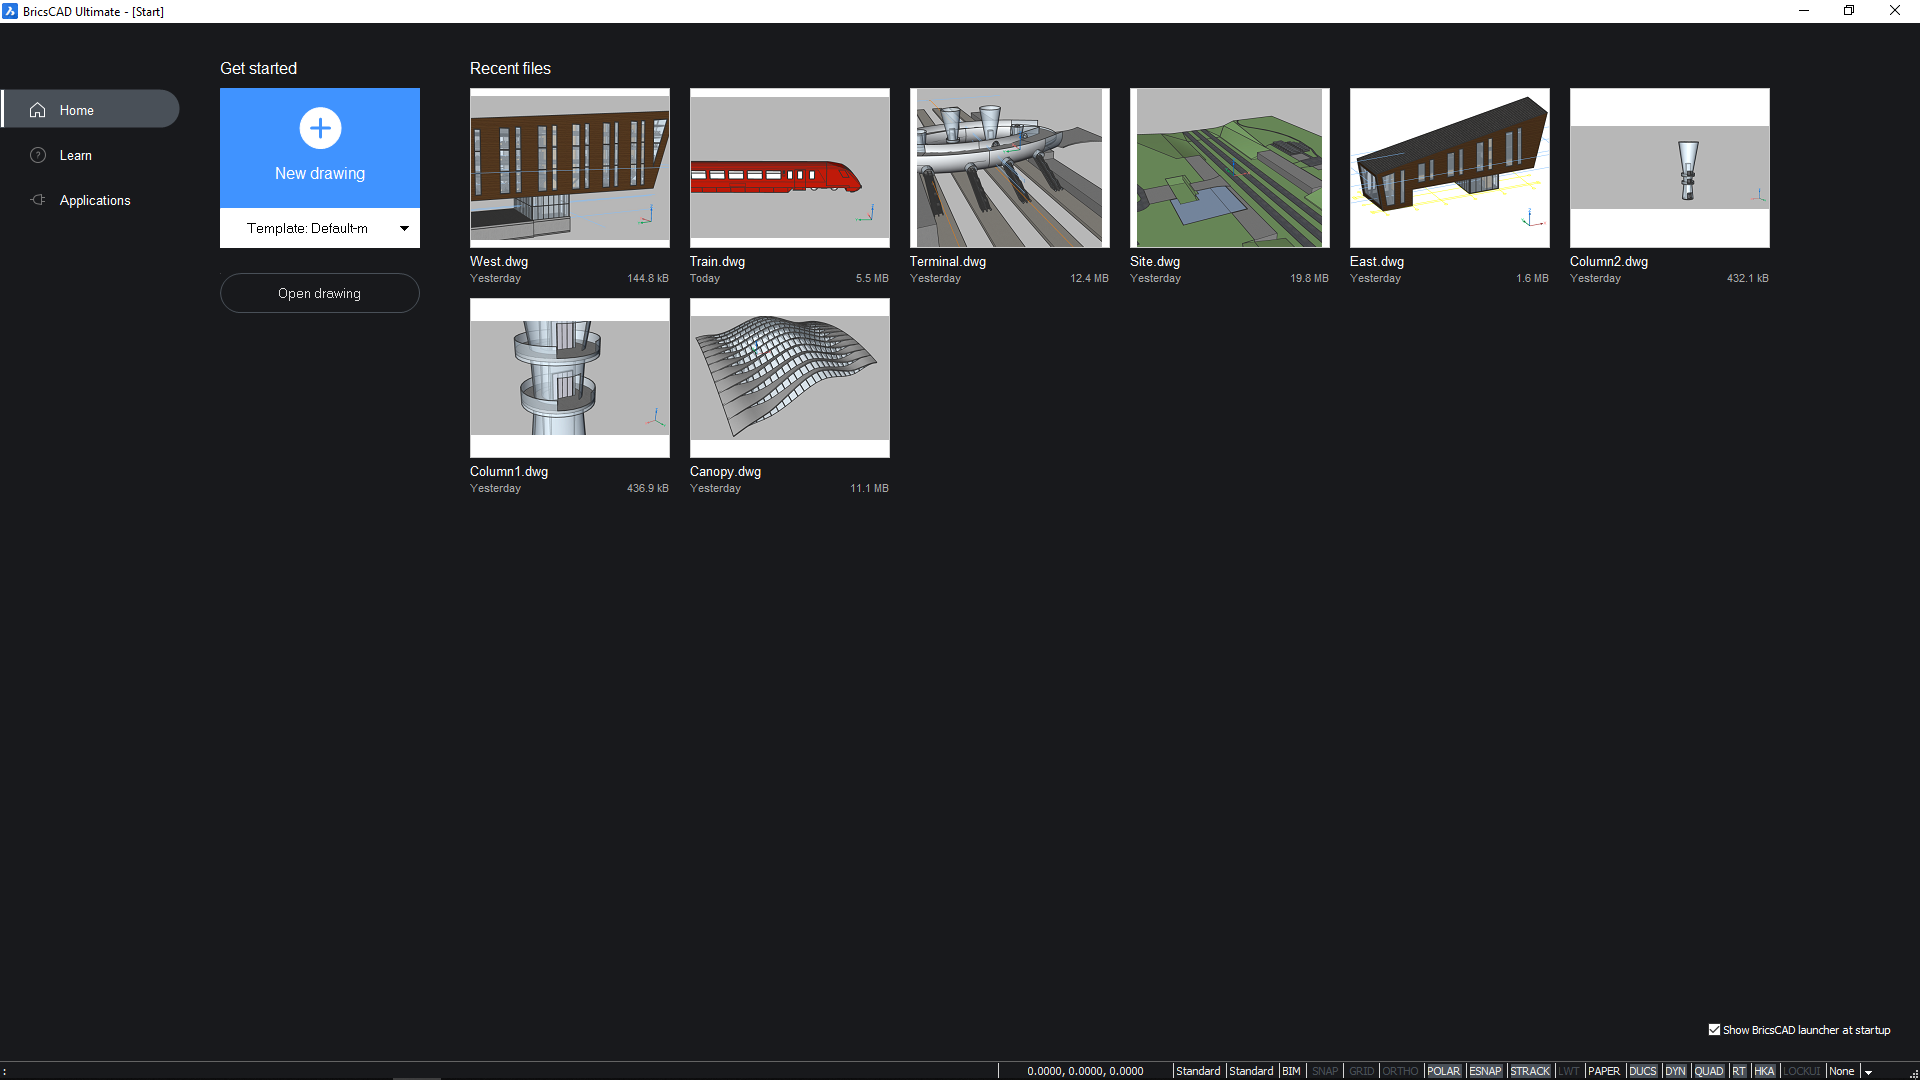Click the Home icon in sidebar
This screenshot has height=1080, width=1920.
point(38,110)
